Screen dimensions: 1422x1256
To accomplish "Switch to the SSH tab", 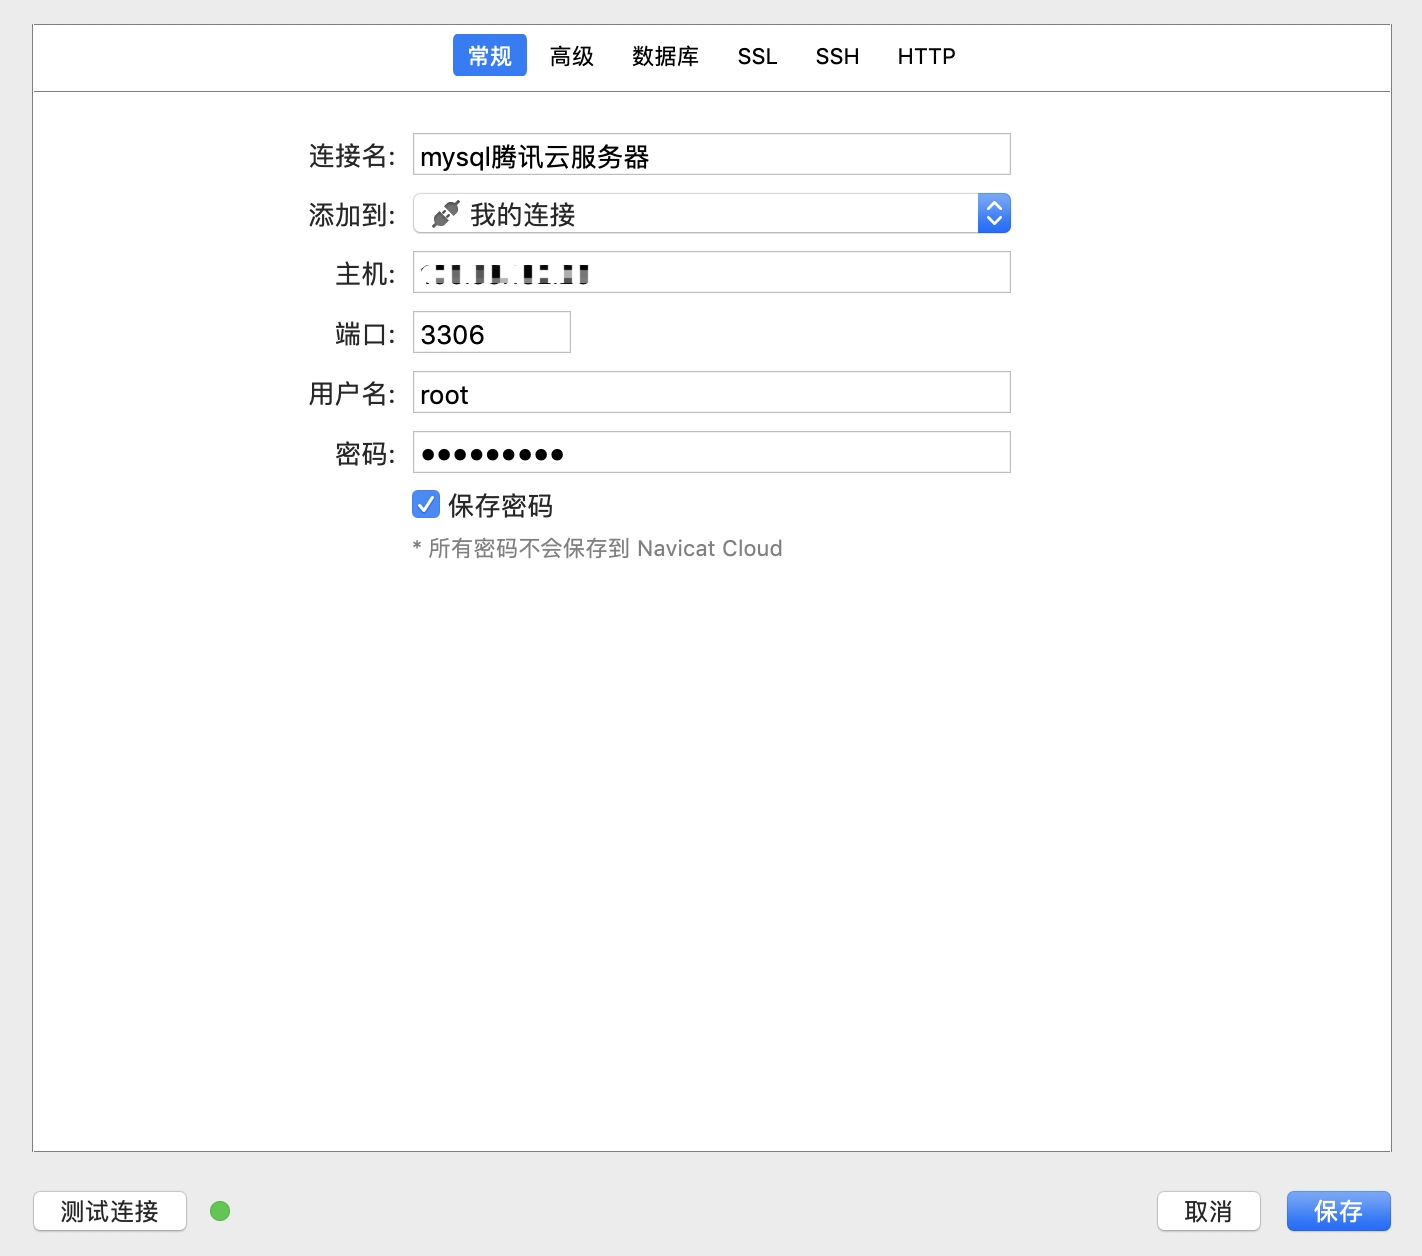I will [x=837, y=56].
